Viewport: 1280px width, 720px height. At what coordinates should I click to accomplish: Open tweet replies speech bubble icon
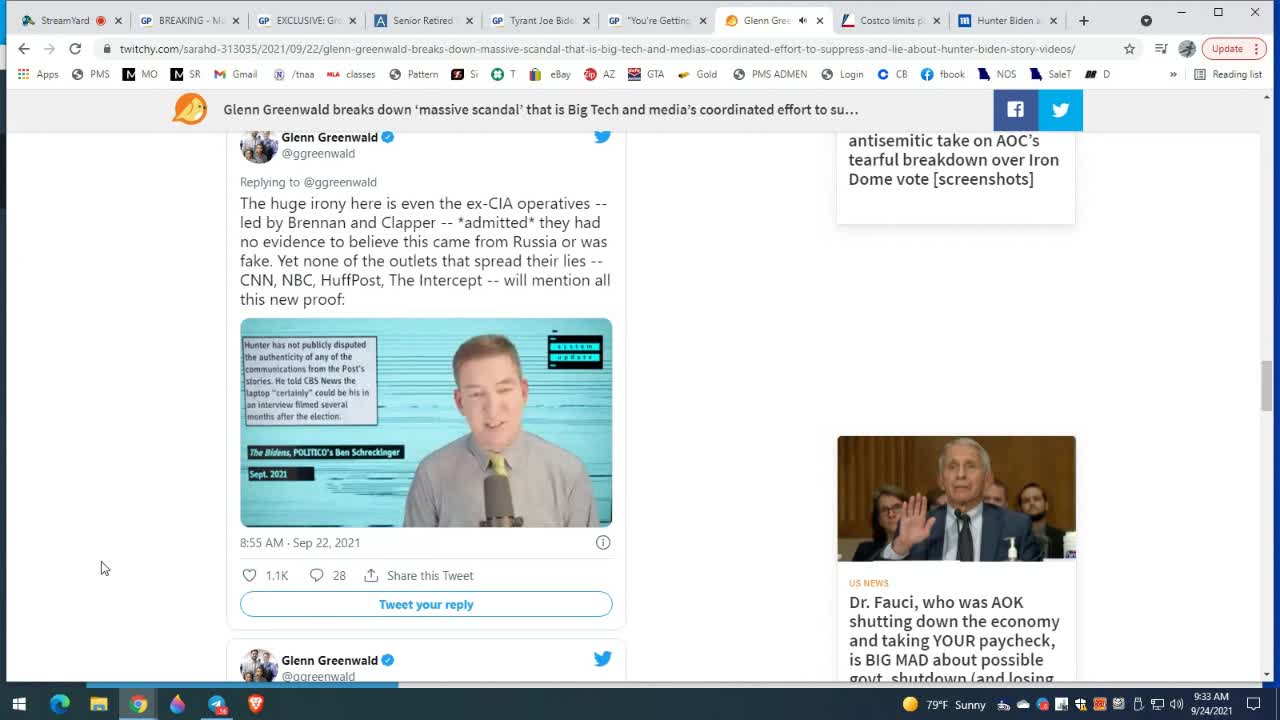pos(316,575)
